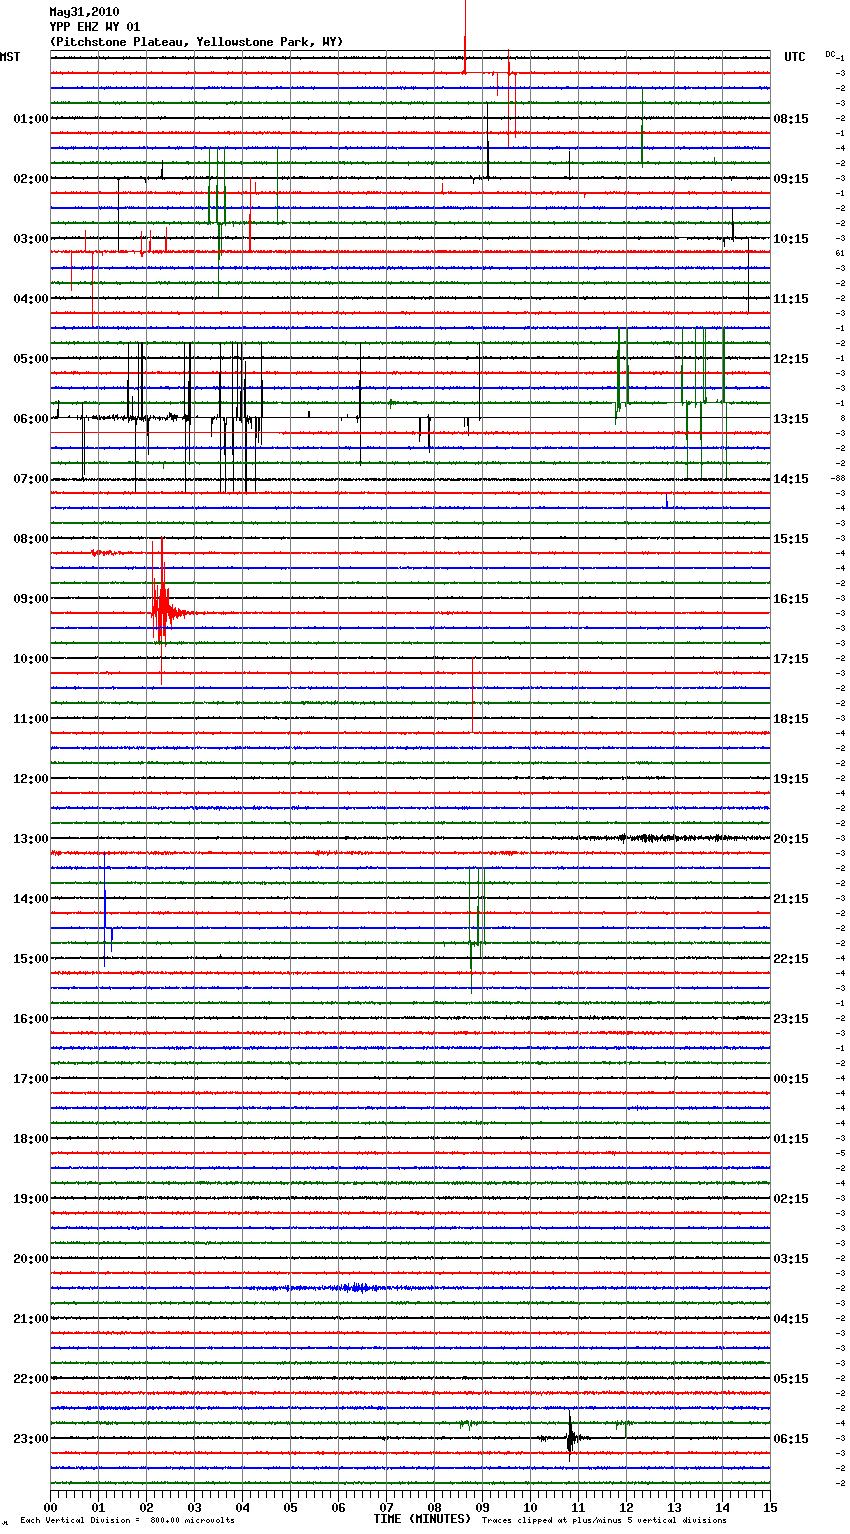Viewport: 850px width, 1534px height.
Task: Pick the '19:00' MST time label
Action: coord(31,1199)
